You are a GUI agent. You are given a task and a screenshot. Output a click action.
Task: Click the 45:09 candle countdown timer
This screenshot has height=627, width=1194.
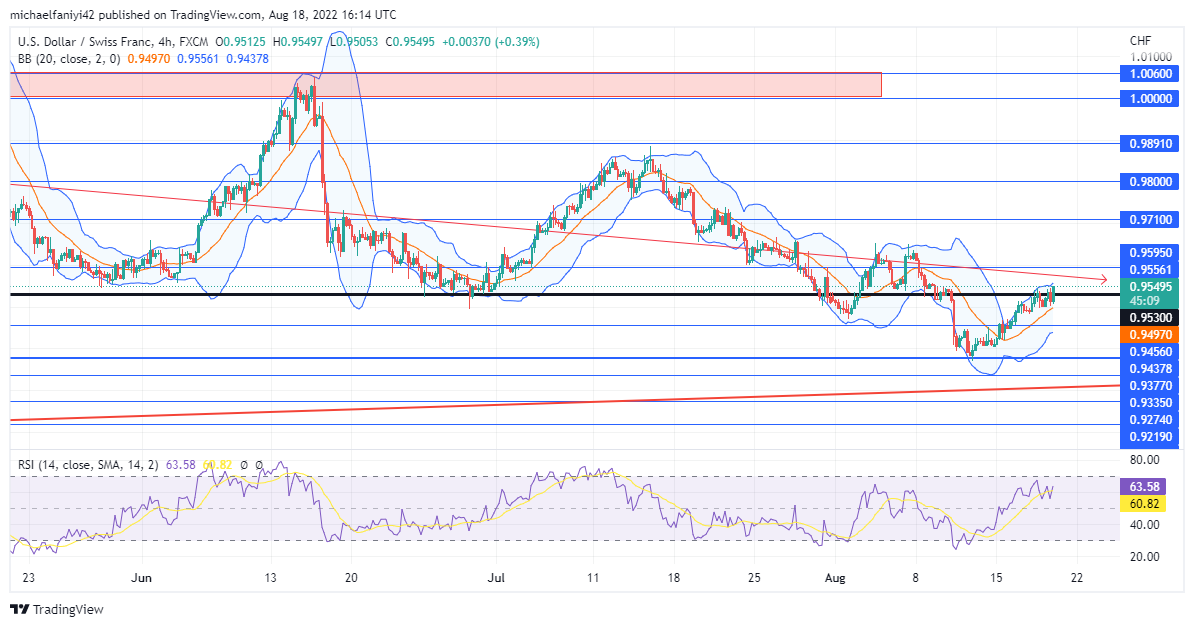(1145, 301)
